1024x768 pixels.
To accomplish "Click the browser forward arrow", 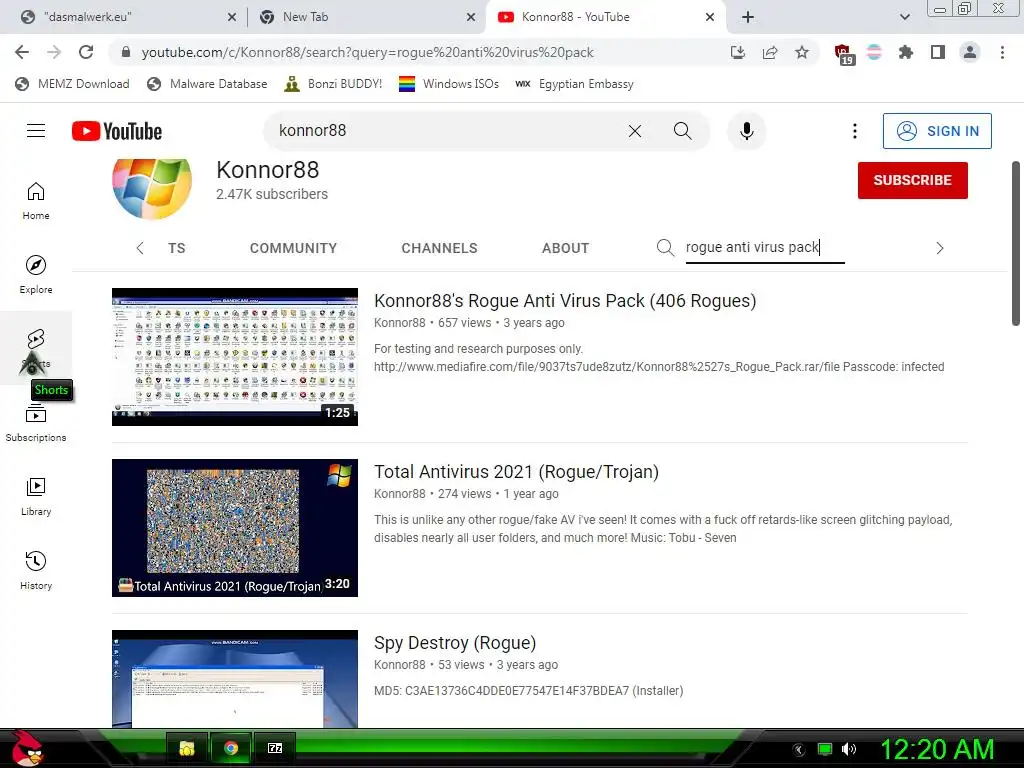I will coord(54,52).
